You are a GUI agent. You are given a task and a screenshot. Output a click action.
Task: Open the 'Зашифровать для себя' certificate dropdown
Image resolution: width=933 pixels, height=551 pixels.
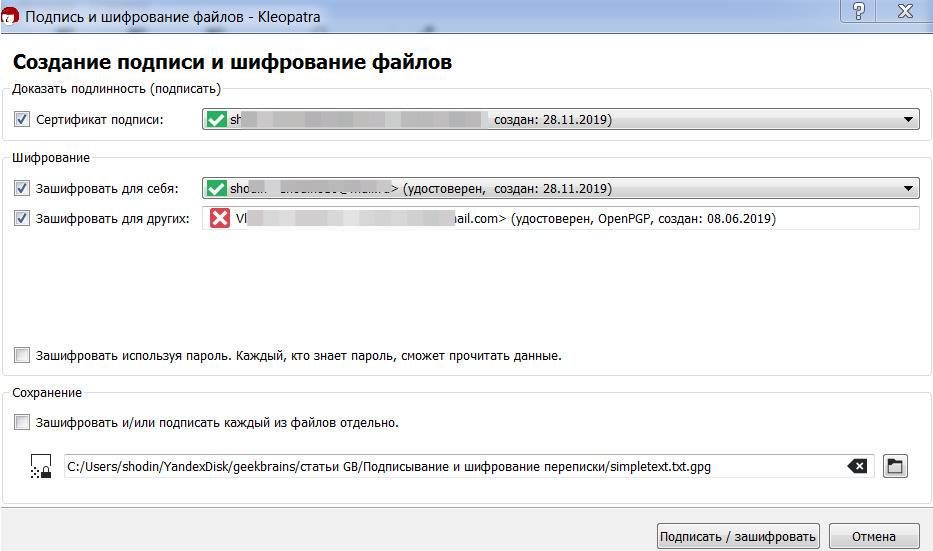point(561,188)
